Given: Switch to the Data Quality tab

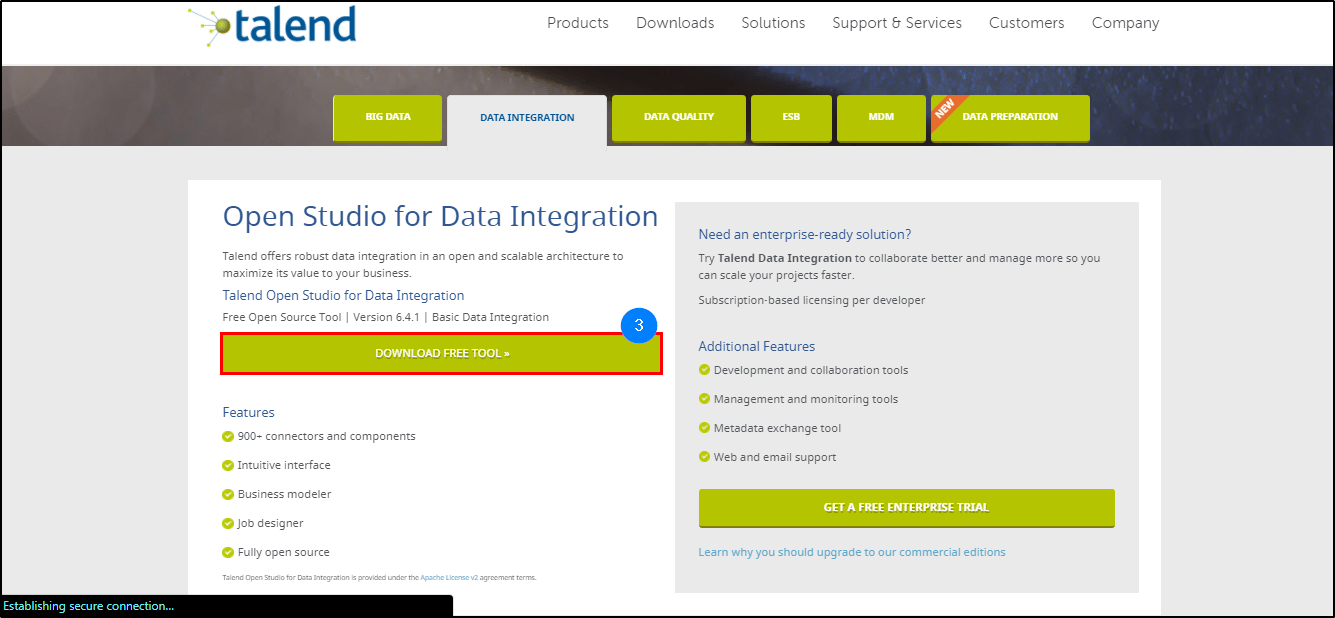Looking at the screenshot, I should click(679, 117).
